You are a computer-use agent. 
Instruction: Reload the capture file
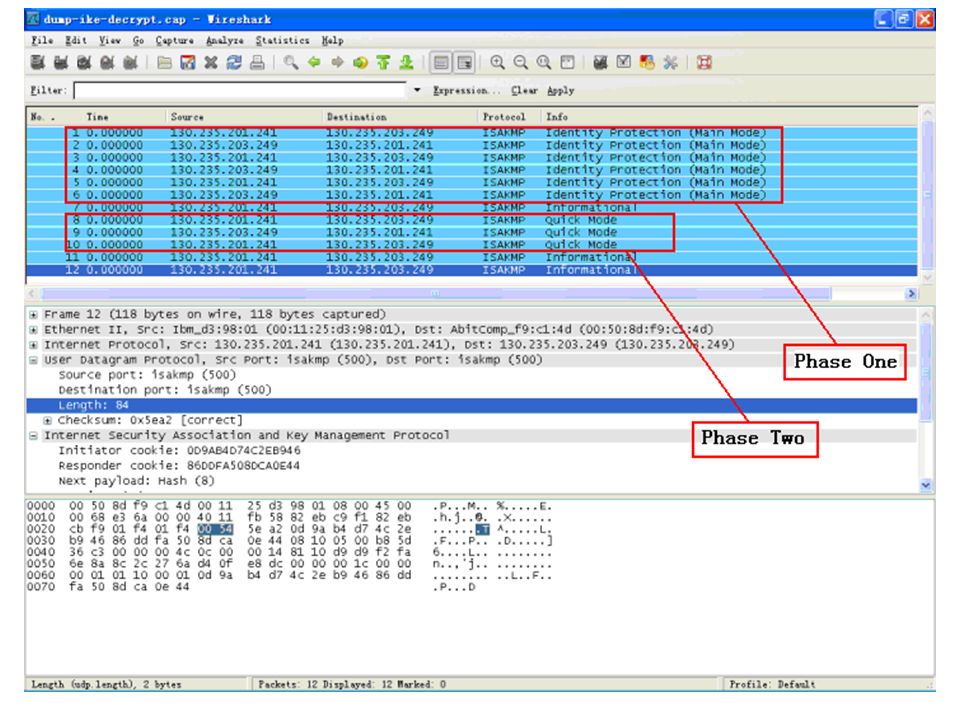(234, 62)
